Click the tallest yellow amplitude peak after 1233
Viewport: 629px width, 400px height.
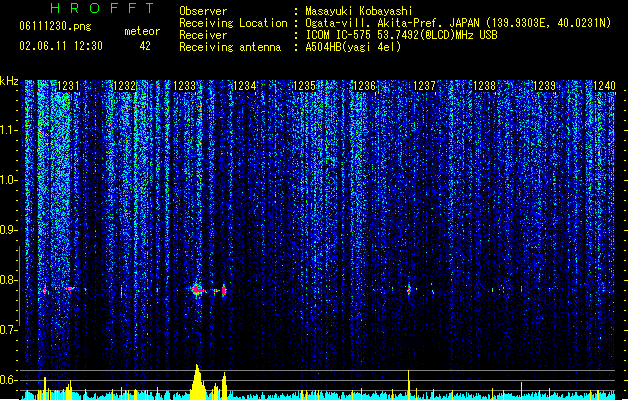[x=197, y=381]
